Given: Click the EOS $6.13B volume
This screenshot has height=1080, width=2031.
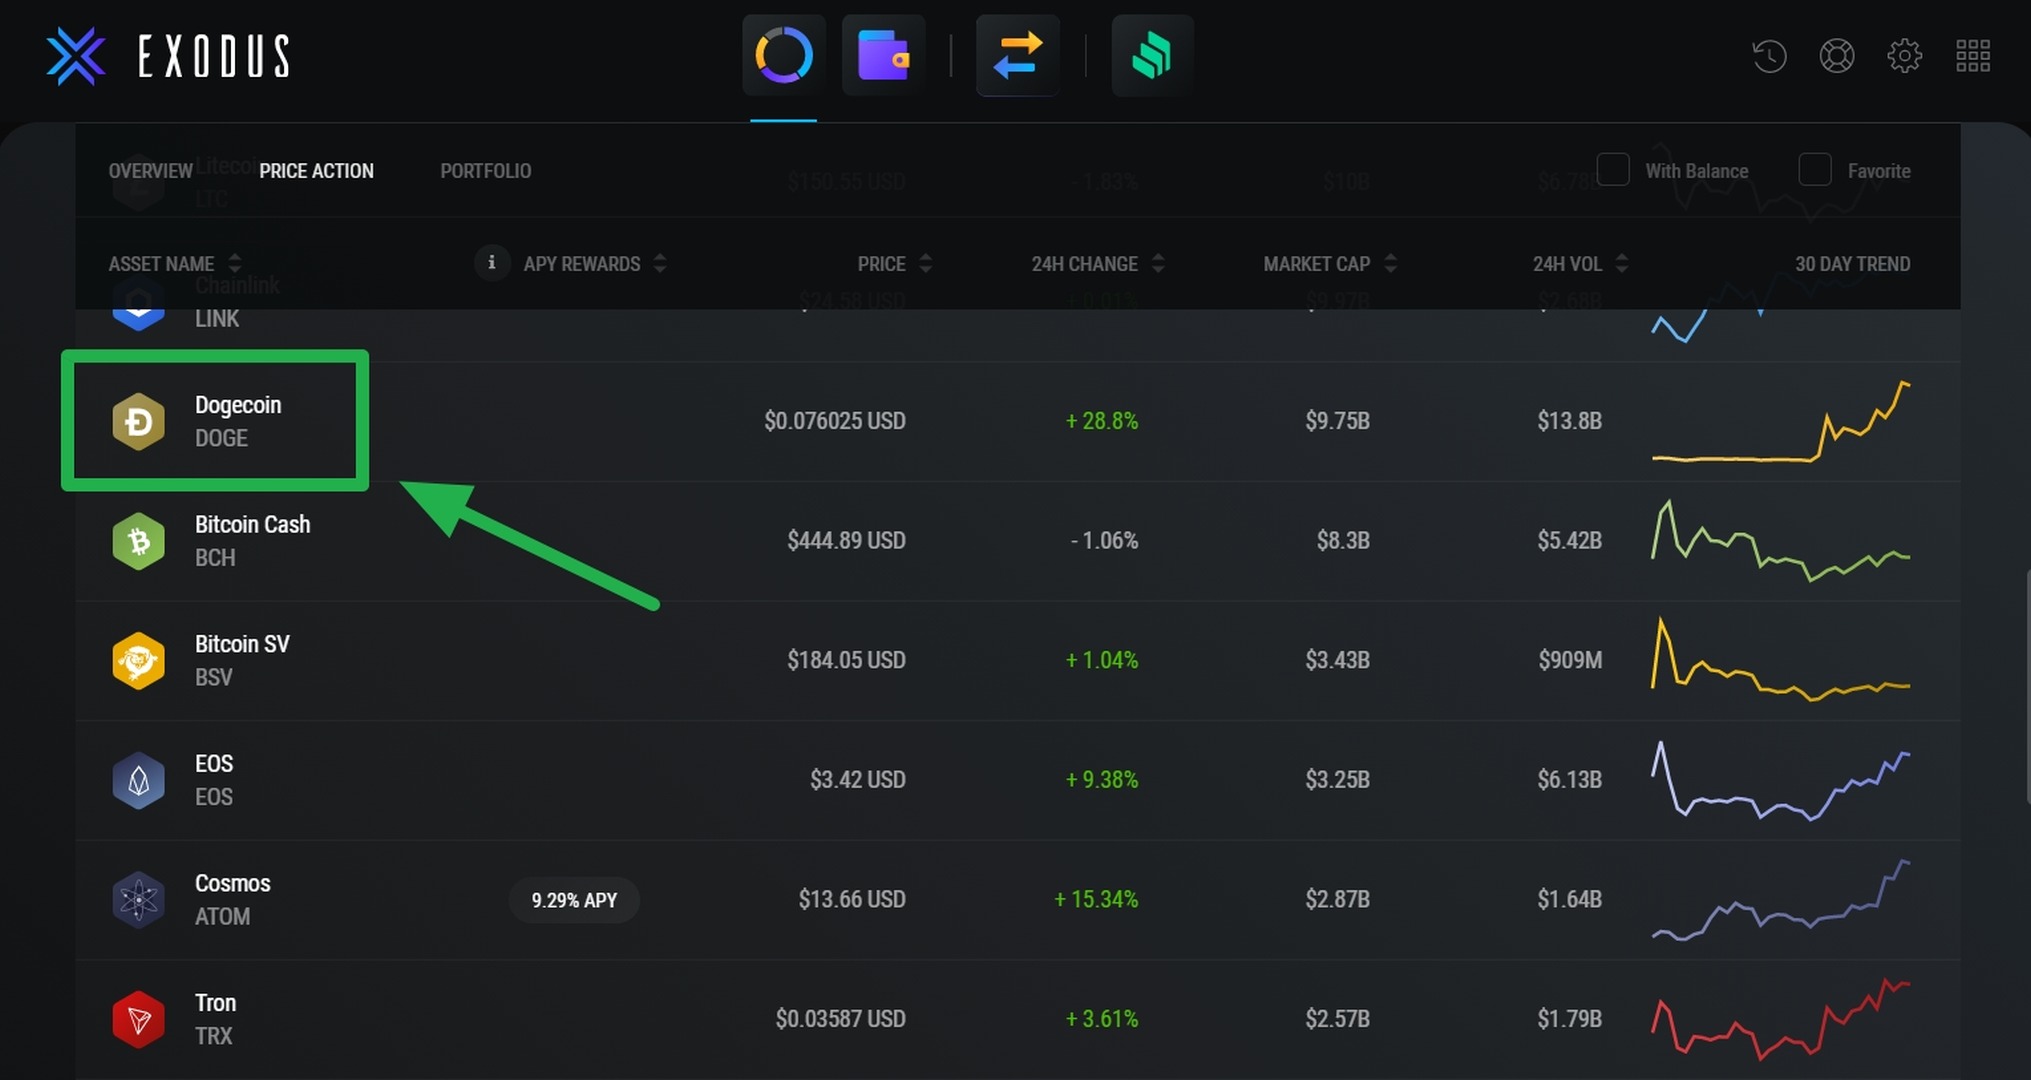Looking at the screenshot, I should click(1569, 780).
